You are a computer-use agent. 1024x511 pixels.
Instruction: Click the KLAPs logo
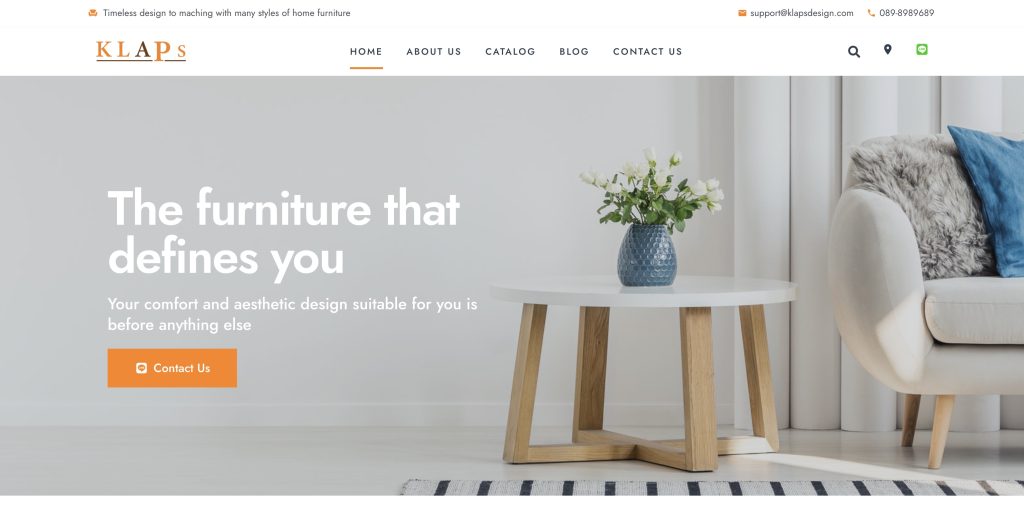point(141,51)
